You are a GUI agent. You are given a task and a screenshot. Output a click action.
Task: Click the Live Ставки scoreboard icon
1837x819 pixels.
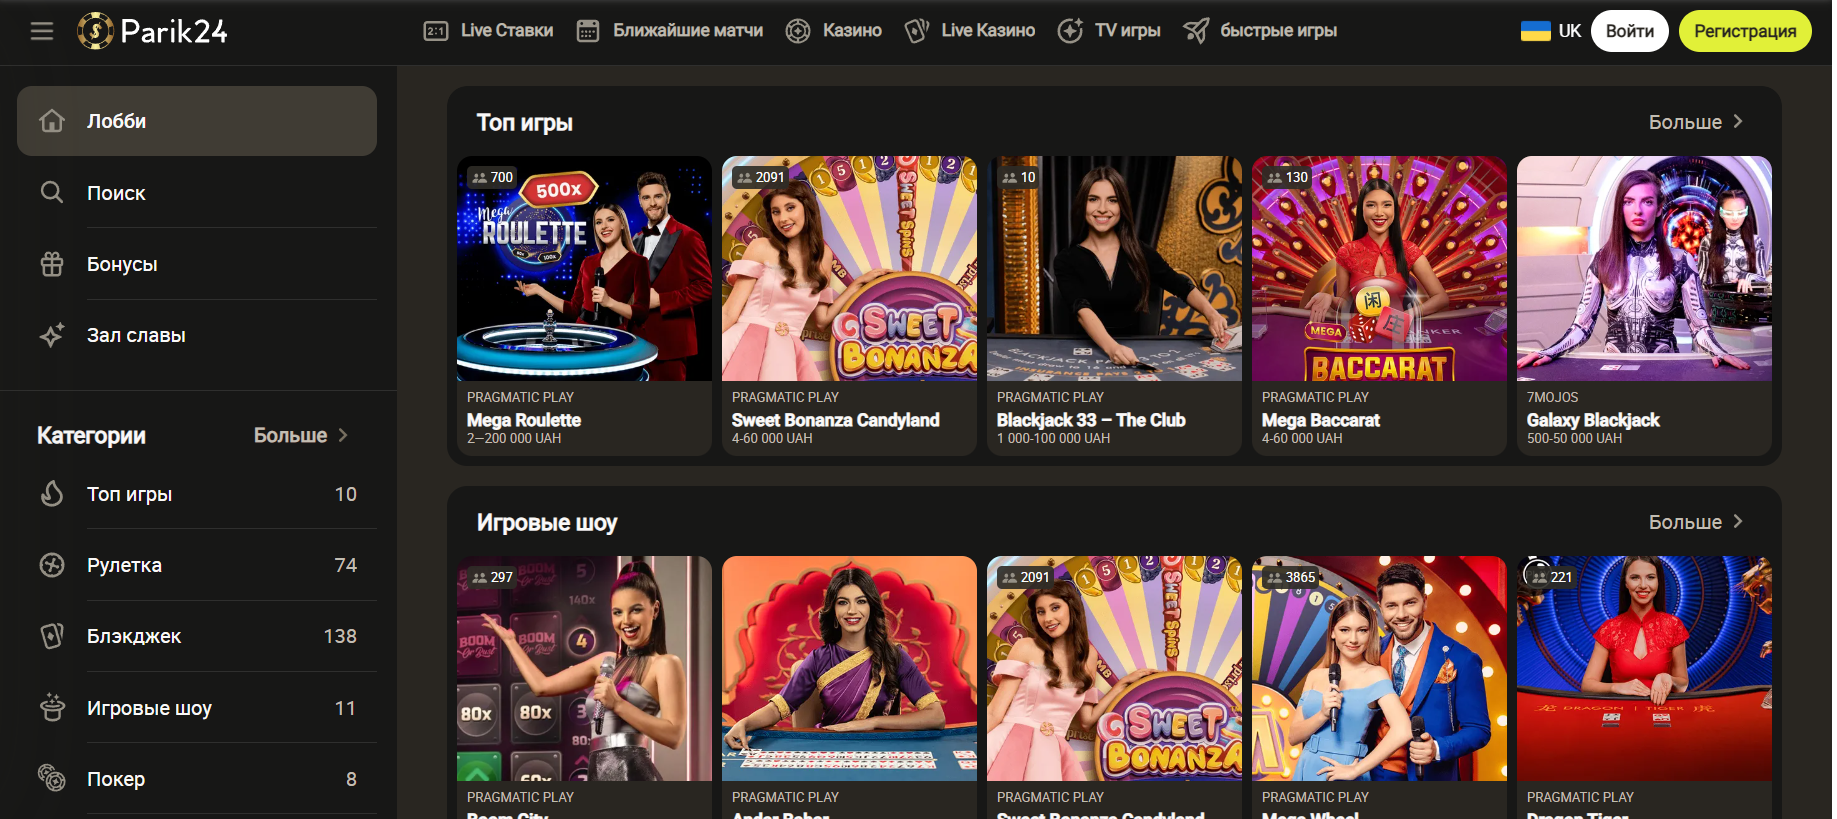pos(436,31)
